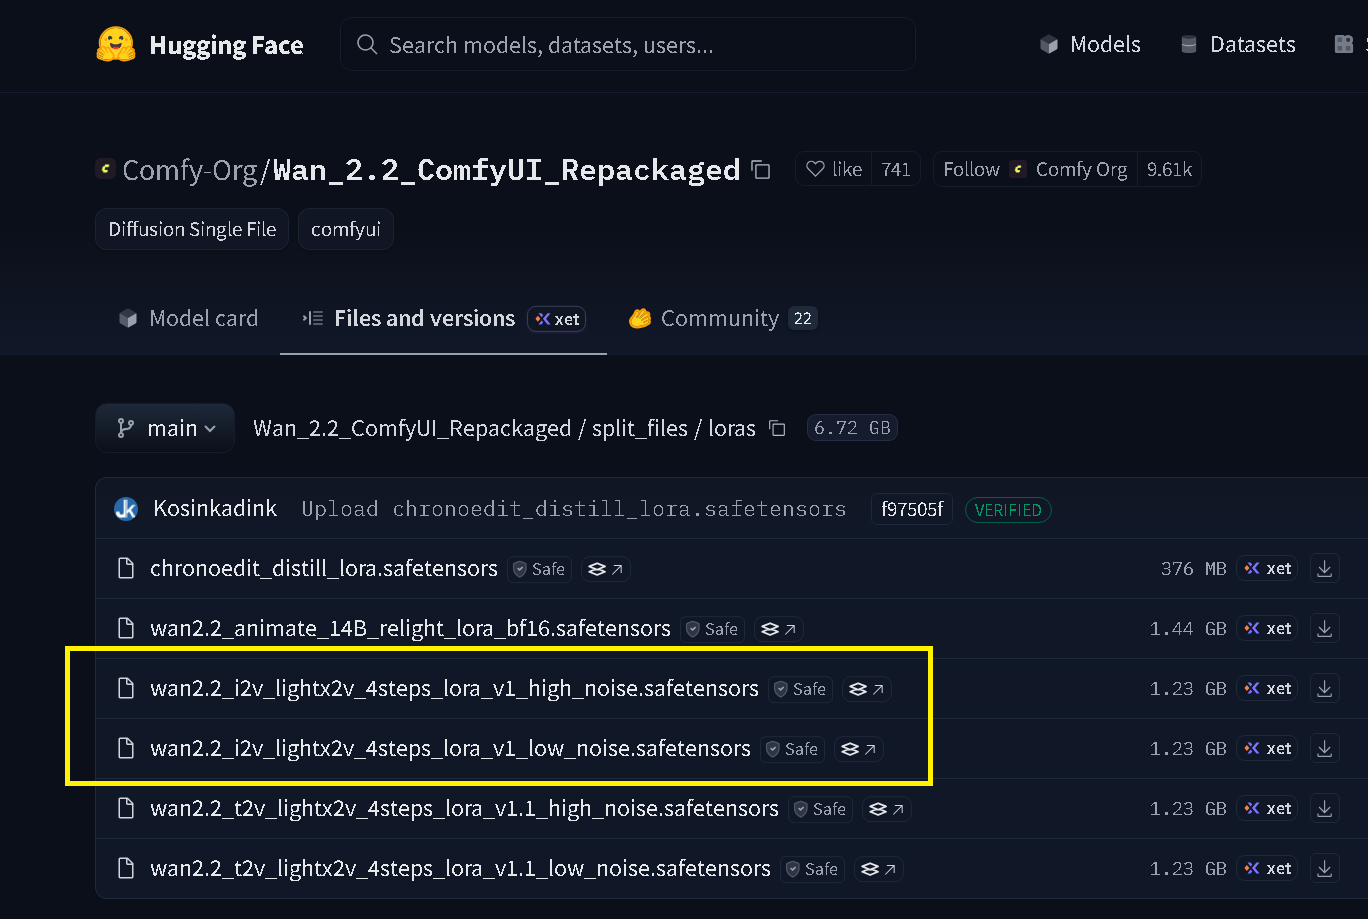Screen dimensions: 1368x919
Task: Click the VERIFIED commit badge
Action: [x=1008, y=509]
